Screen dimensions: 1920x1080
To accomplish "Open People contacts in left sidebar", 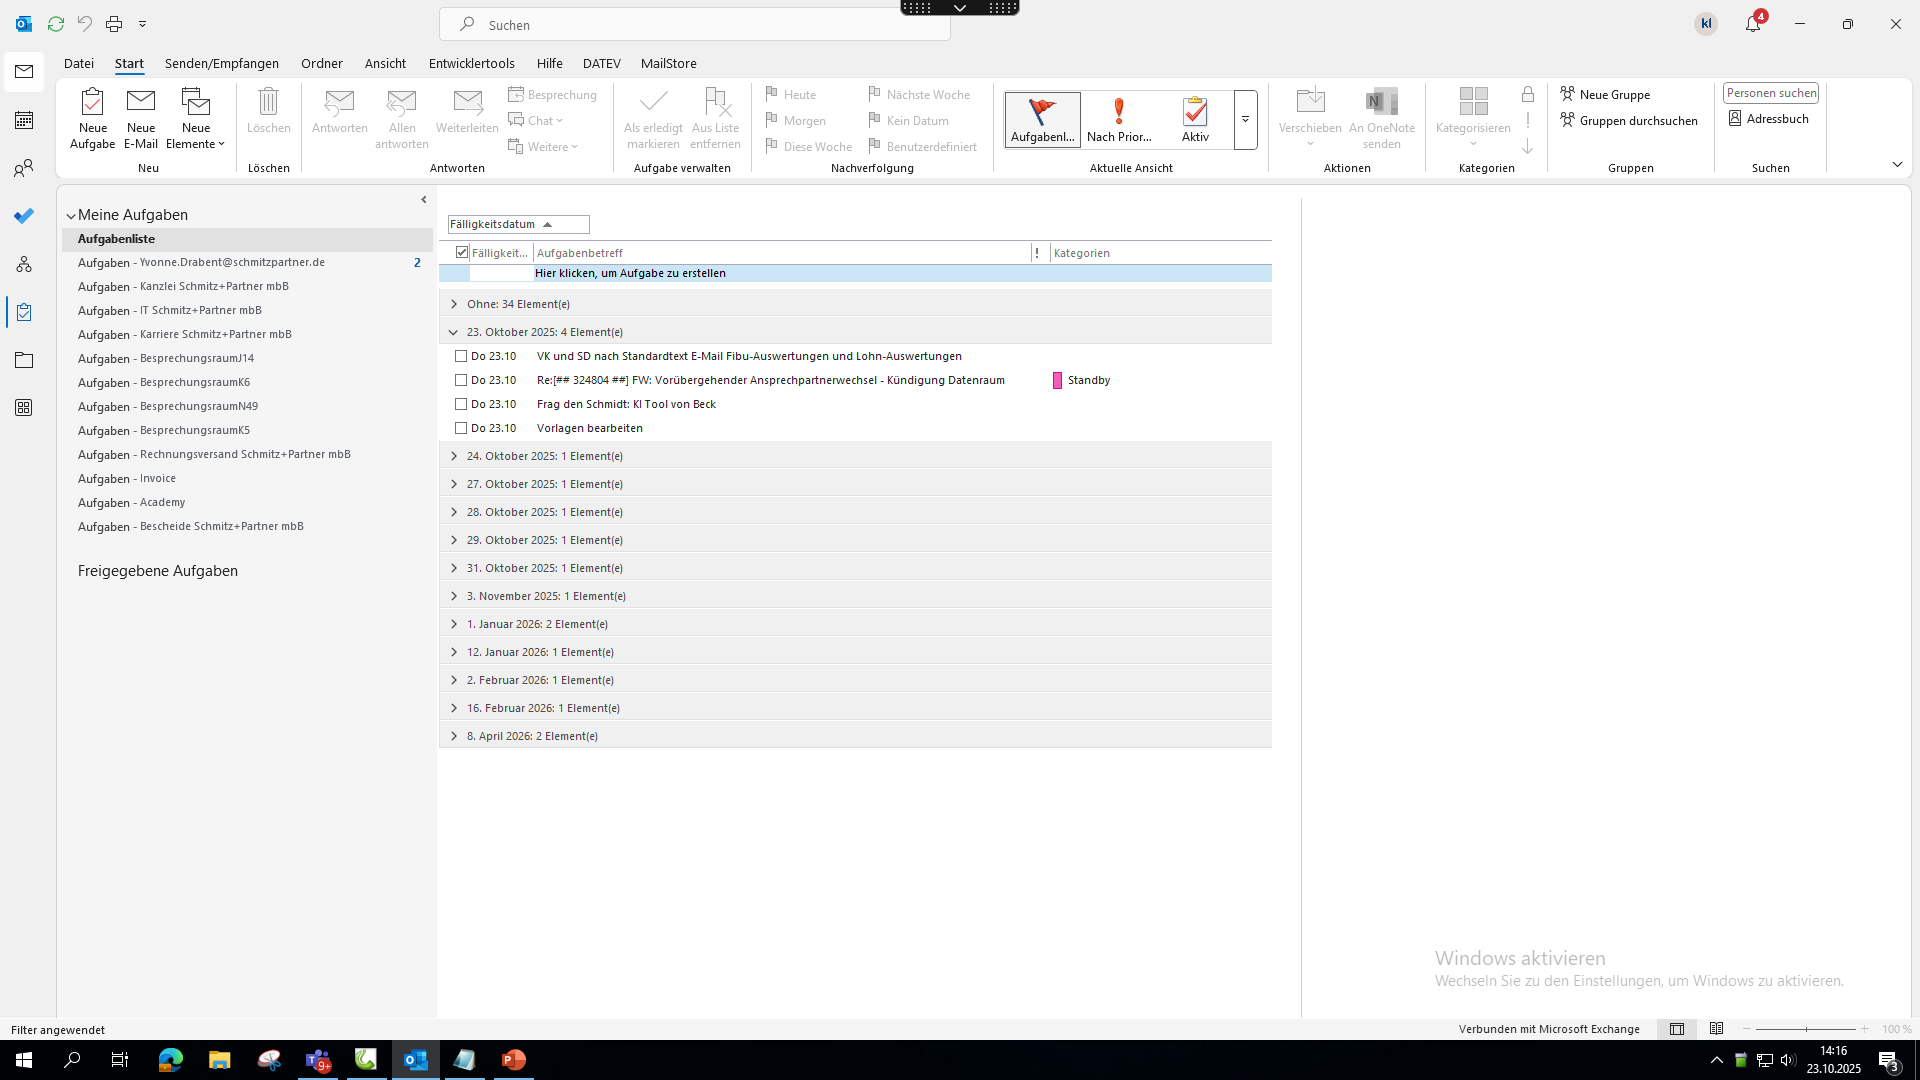I will pyautogui.click(x=24, y=168).
